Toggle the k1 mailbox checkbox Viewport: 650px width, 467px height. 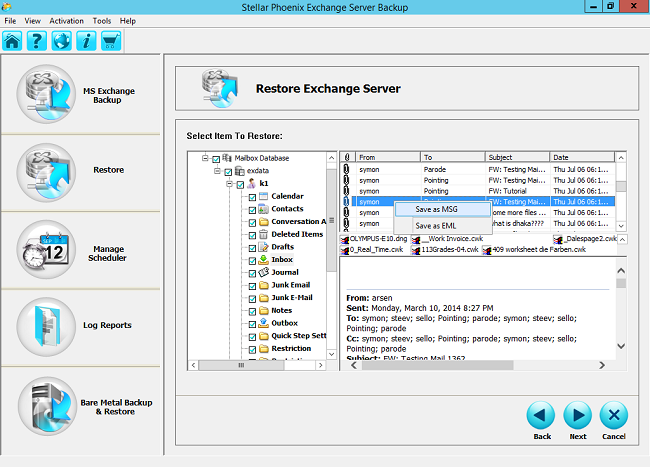[240, 185]
